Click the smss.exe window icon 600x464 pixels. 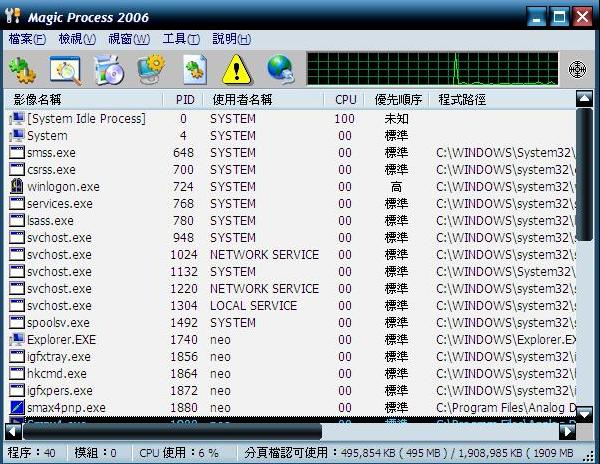pyautogui.click(x=17, y=152)
